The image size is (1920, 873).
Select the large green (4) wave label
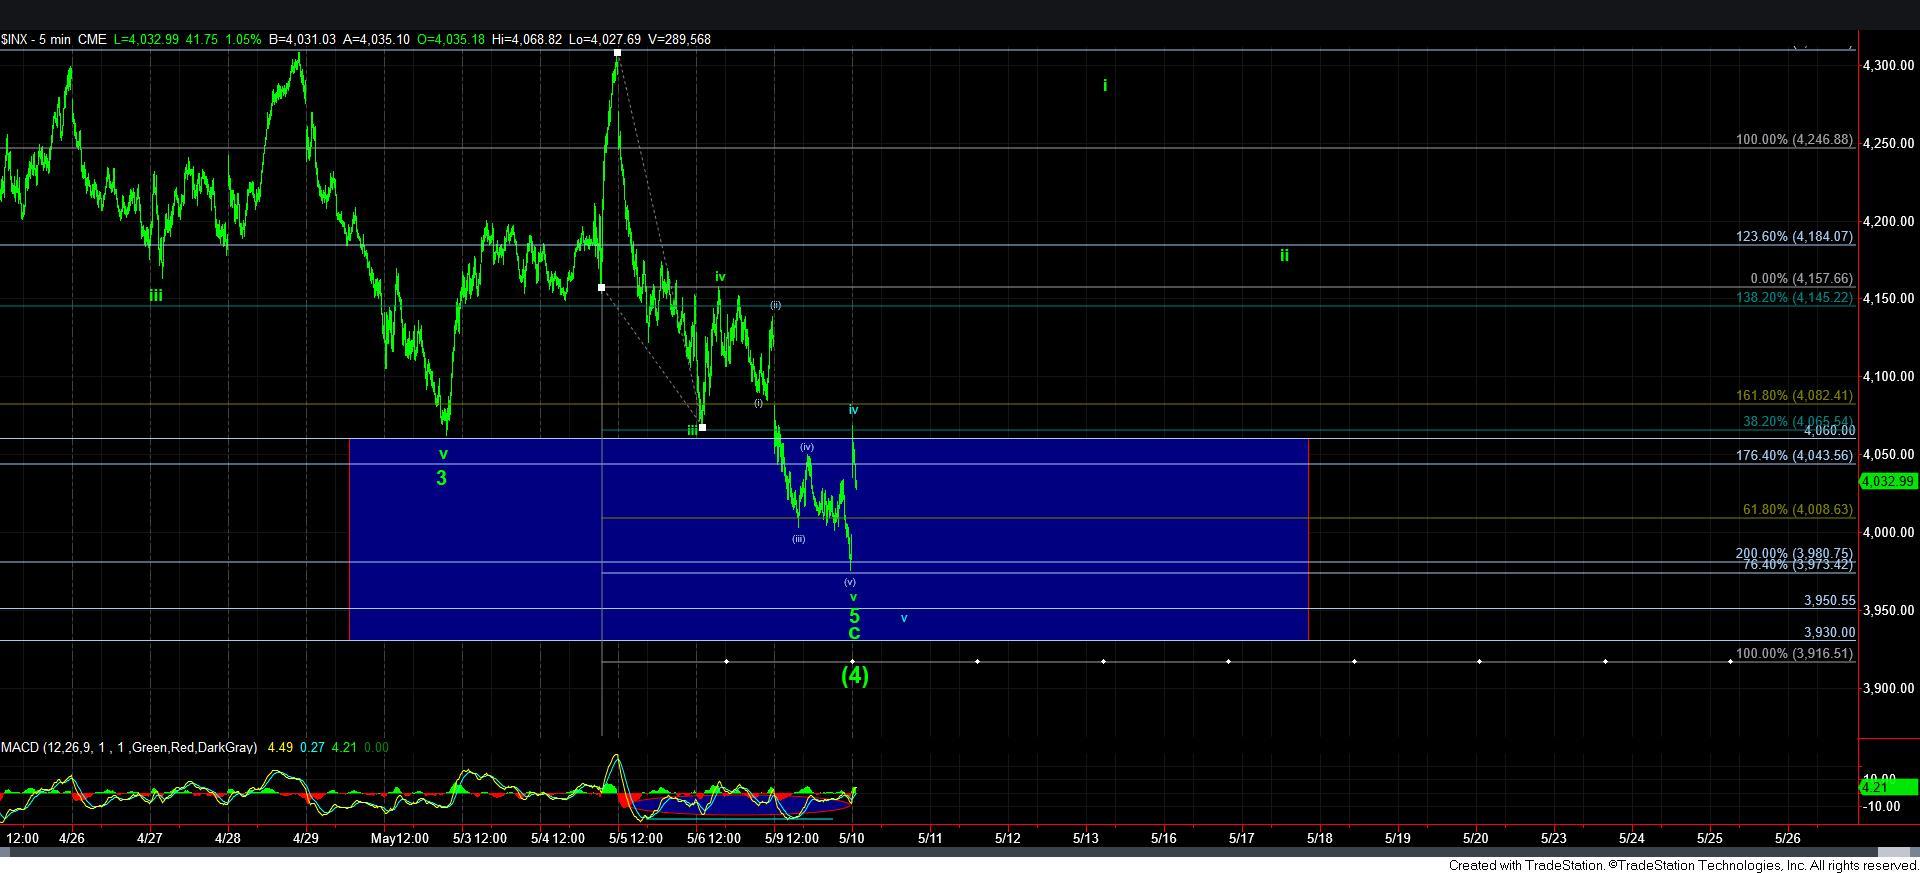point(854,676)
